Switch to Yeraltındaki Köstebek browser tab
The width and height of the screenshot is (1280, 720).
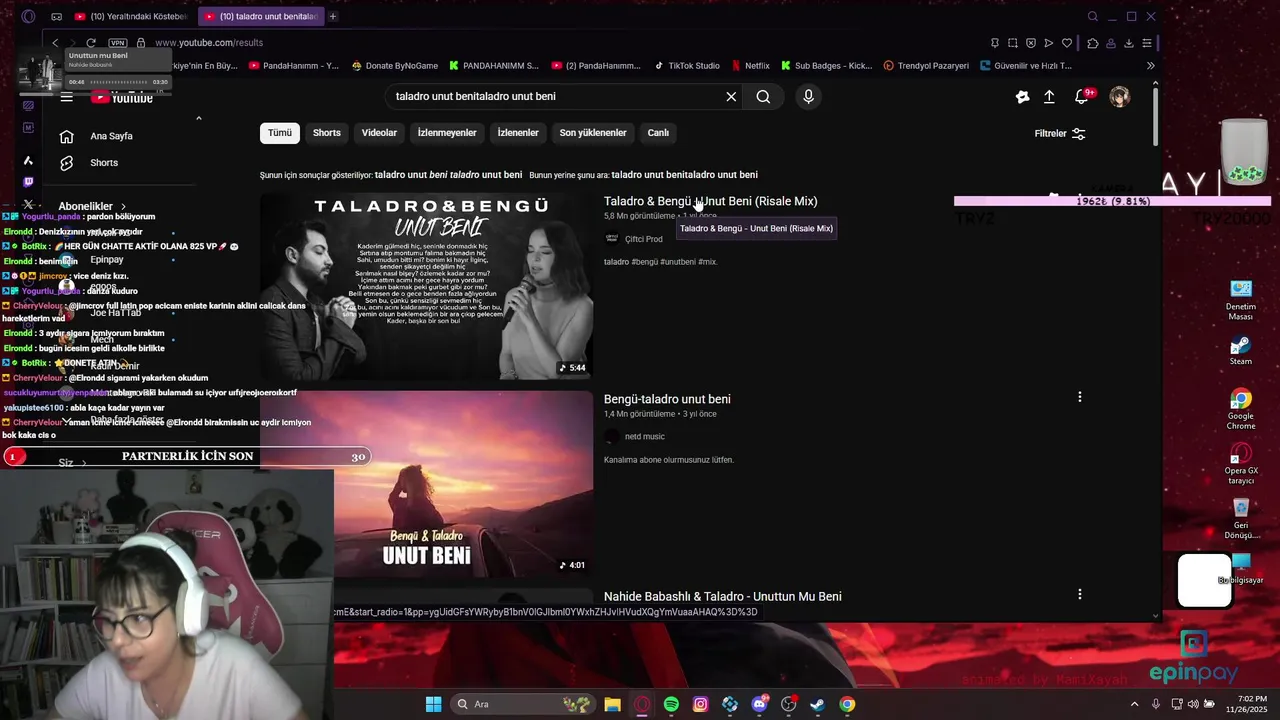[x=130, y=16]
